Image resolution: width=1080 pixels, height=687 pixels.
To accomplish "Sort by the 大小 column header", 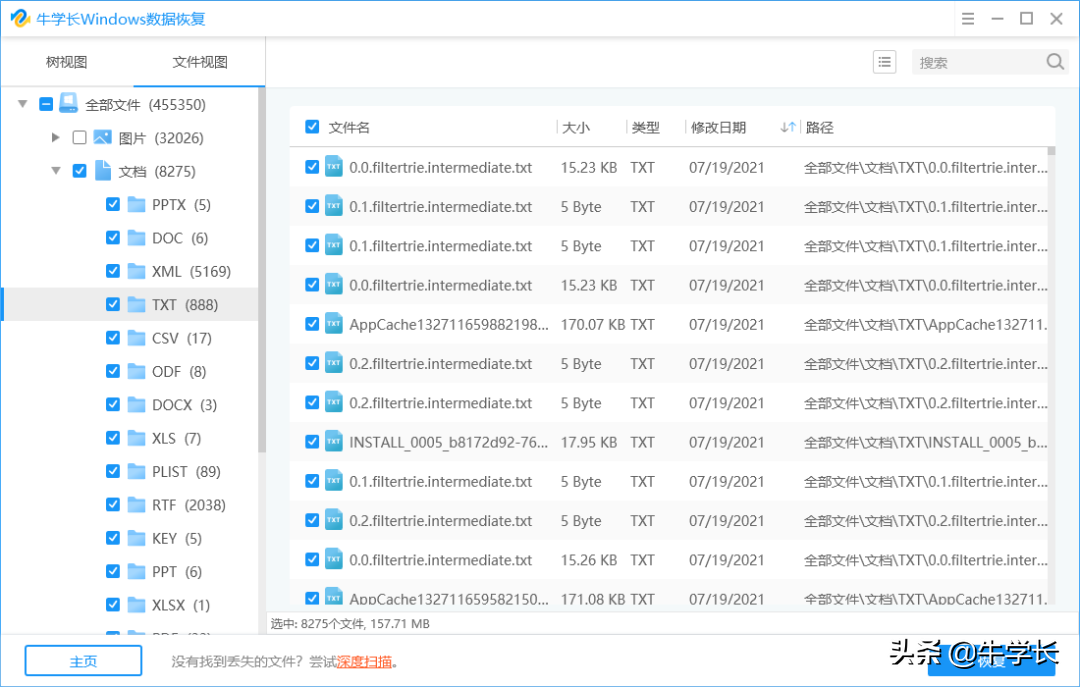I will click(x=576, y=127).
